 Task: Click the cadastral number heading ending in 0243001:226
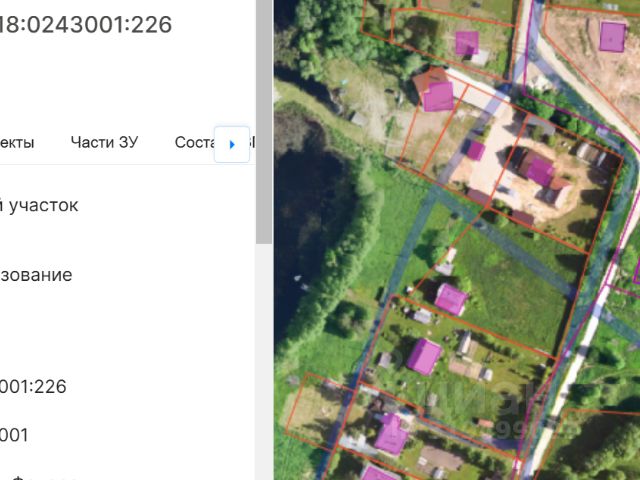85,24
